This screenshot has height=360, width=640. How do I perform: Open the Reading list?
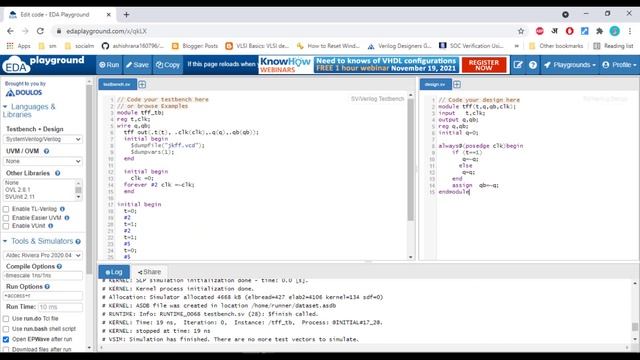pyautogui.click(x=613, y=46)
